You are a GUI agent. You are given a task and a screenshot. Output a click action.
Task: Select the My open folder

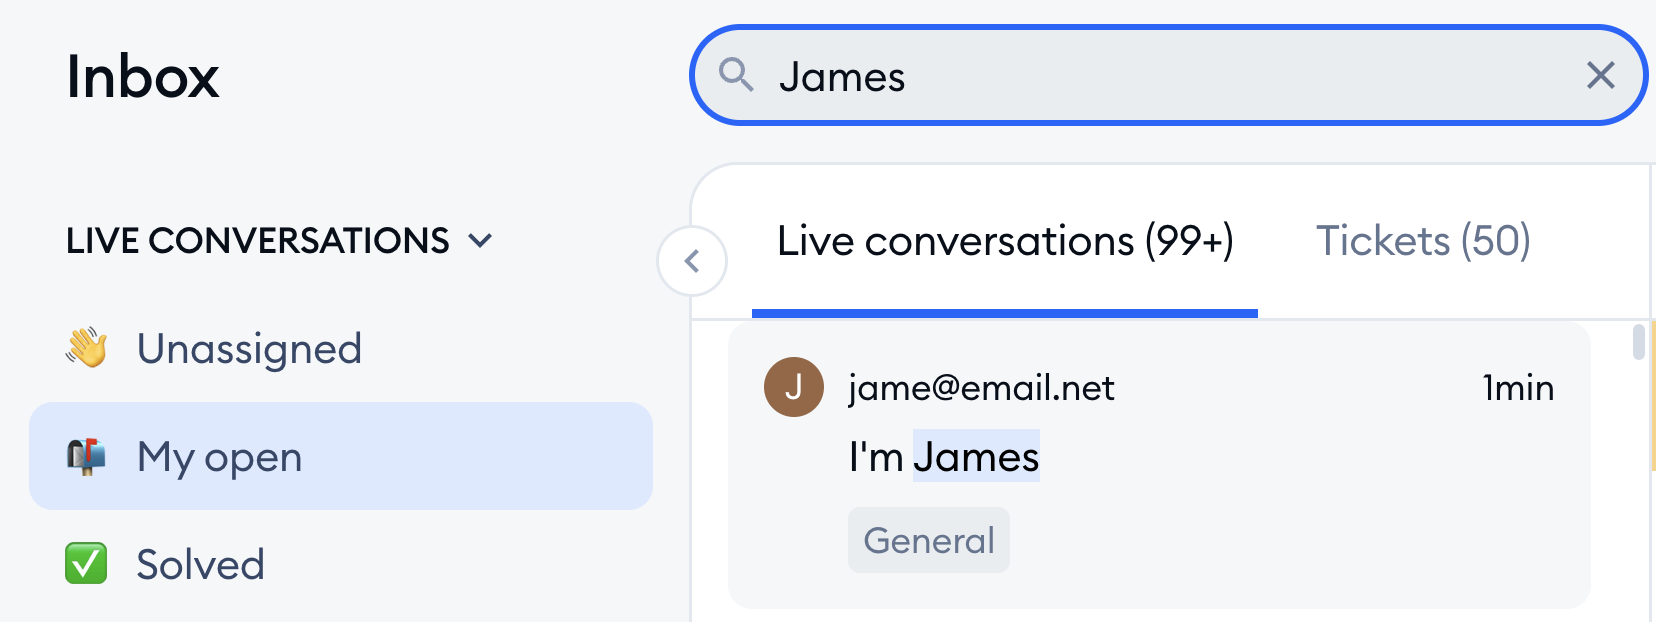point(341,456)
